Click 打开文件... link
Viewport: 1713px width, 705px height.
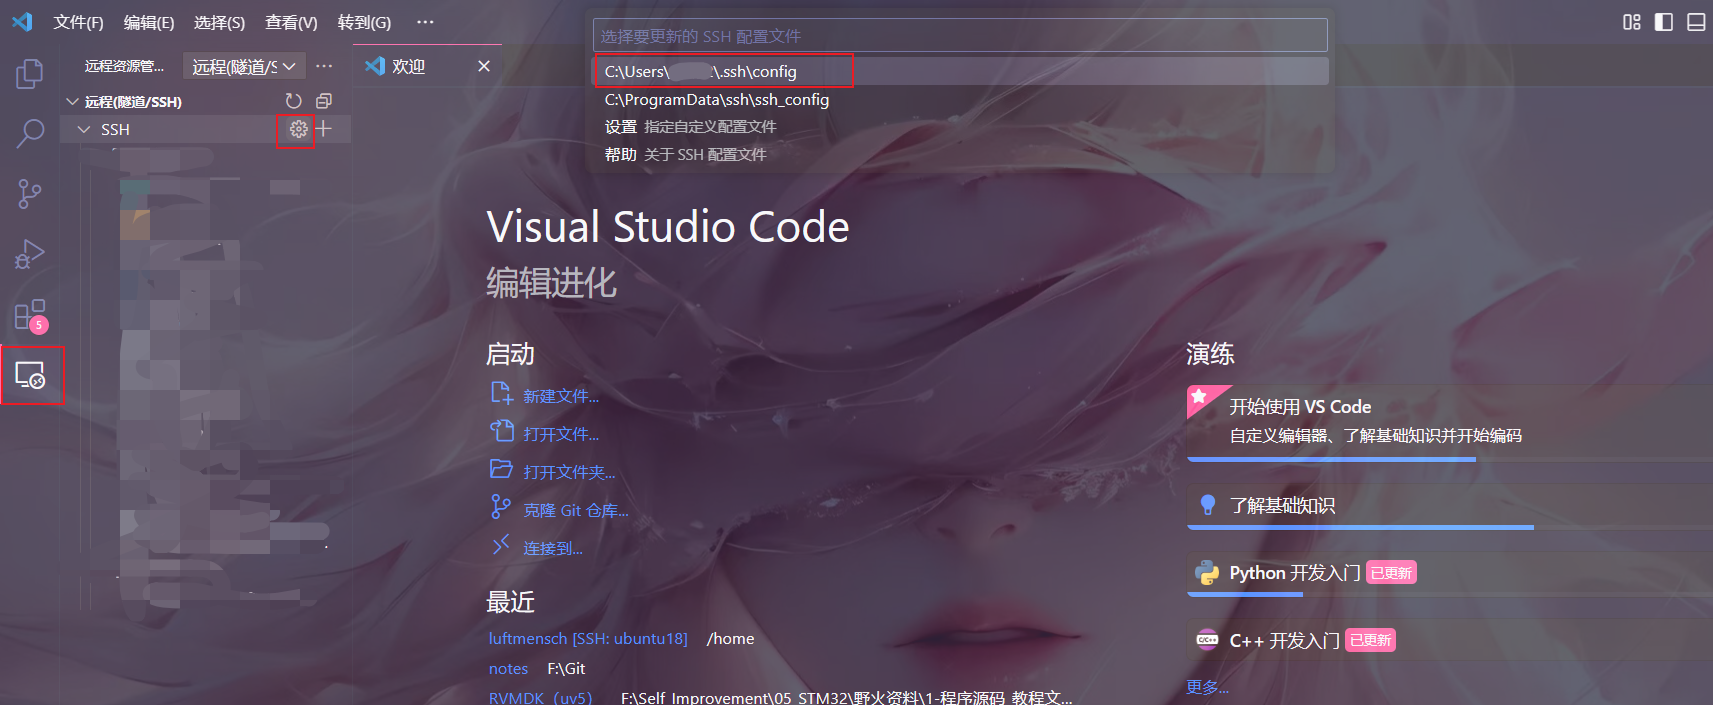click(x=561, y=434)
